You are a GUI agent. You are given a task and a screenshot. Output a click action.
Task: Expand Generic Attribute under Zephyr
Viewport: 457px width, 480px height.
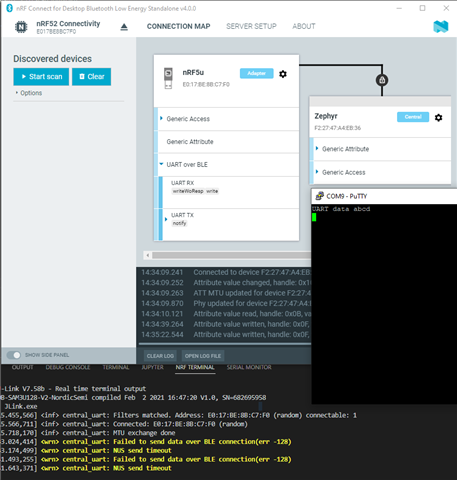pyautogui.click(x=317, y=149)
